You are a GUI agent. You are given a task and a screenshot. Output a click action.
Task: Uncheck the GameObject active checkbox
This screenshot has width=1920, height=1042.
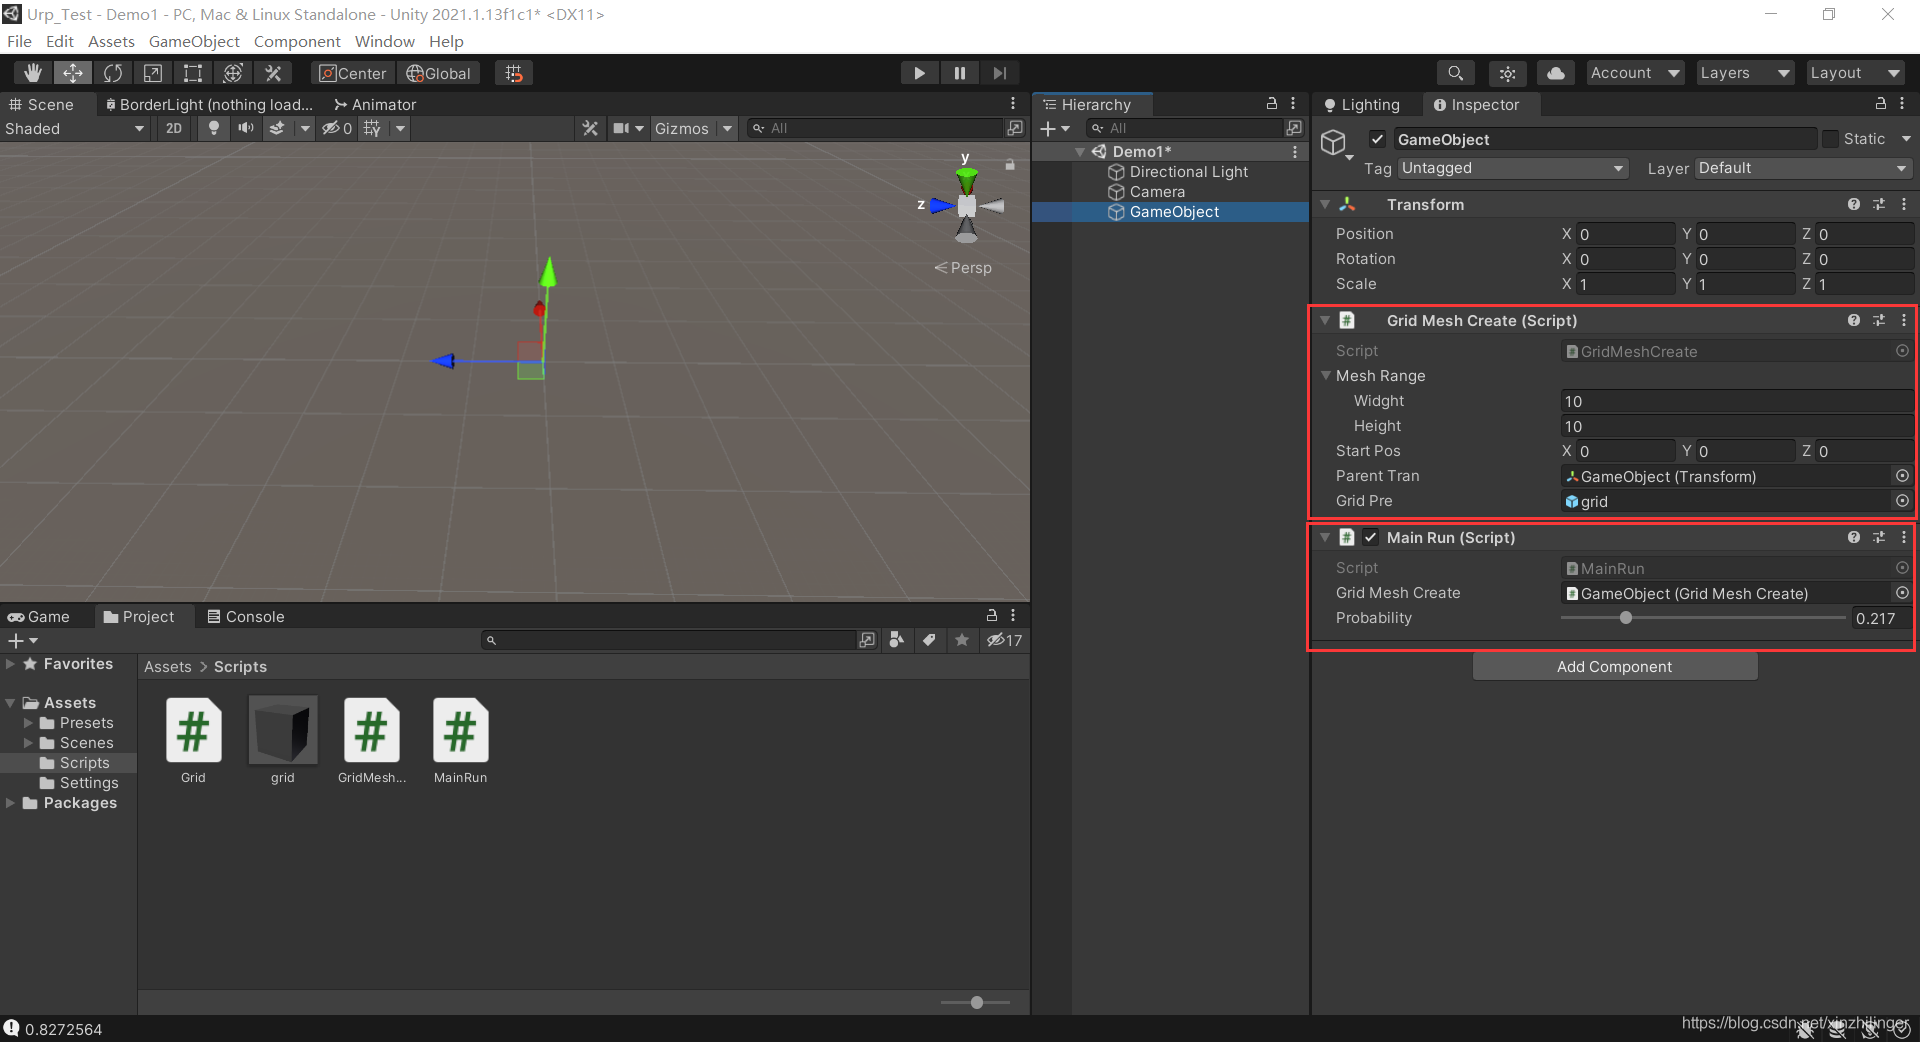click(x=1377, y=139)
